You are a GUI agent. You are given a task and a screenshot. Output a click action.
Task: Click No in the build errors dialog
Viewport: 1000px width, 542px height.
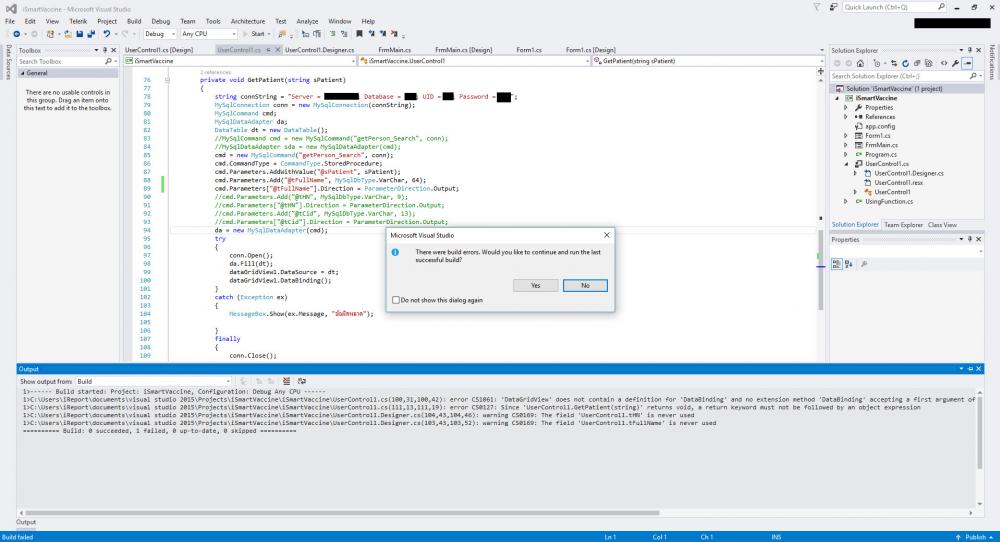pos(585,285)
